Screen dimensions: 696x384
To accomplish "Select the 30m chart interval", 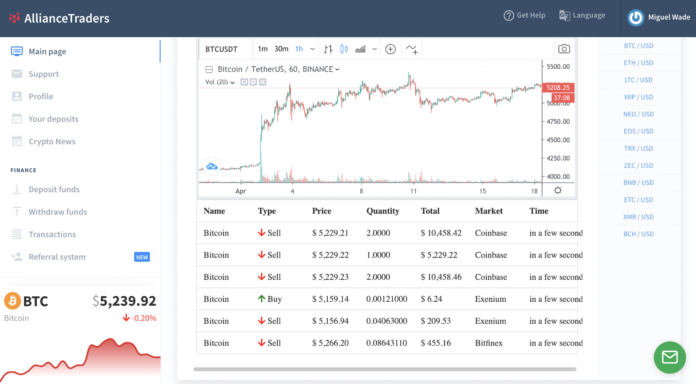I will tap(281, 49).
